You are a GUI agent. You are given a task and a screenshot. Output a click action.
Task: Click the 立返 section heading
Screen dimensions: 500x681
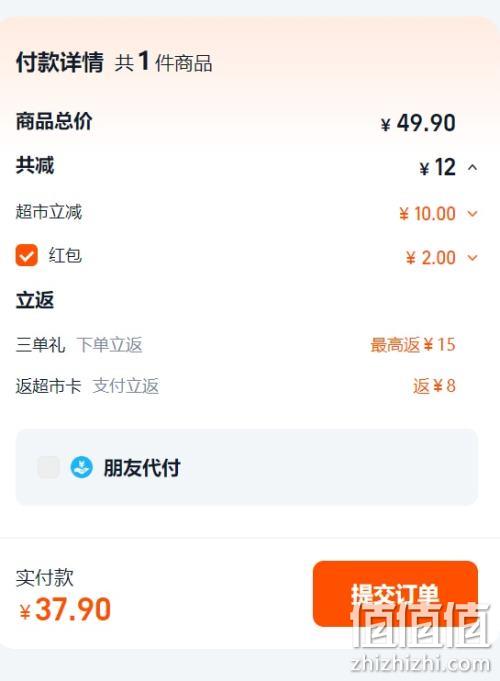point(35,300)
